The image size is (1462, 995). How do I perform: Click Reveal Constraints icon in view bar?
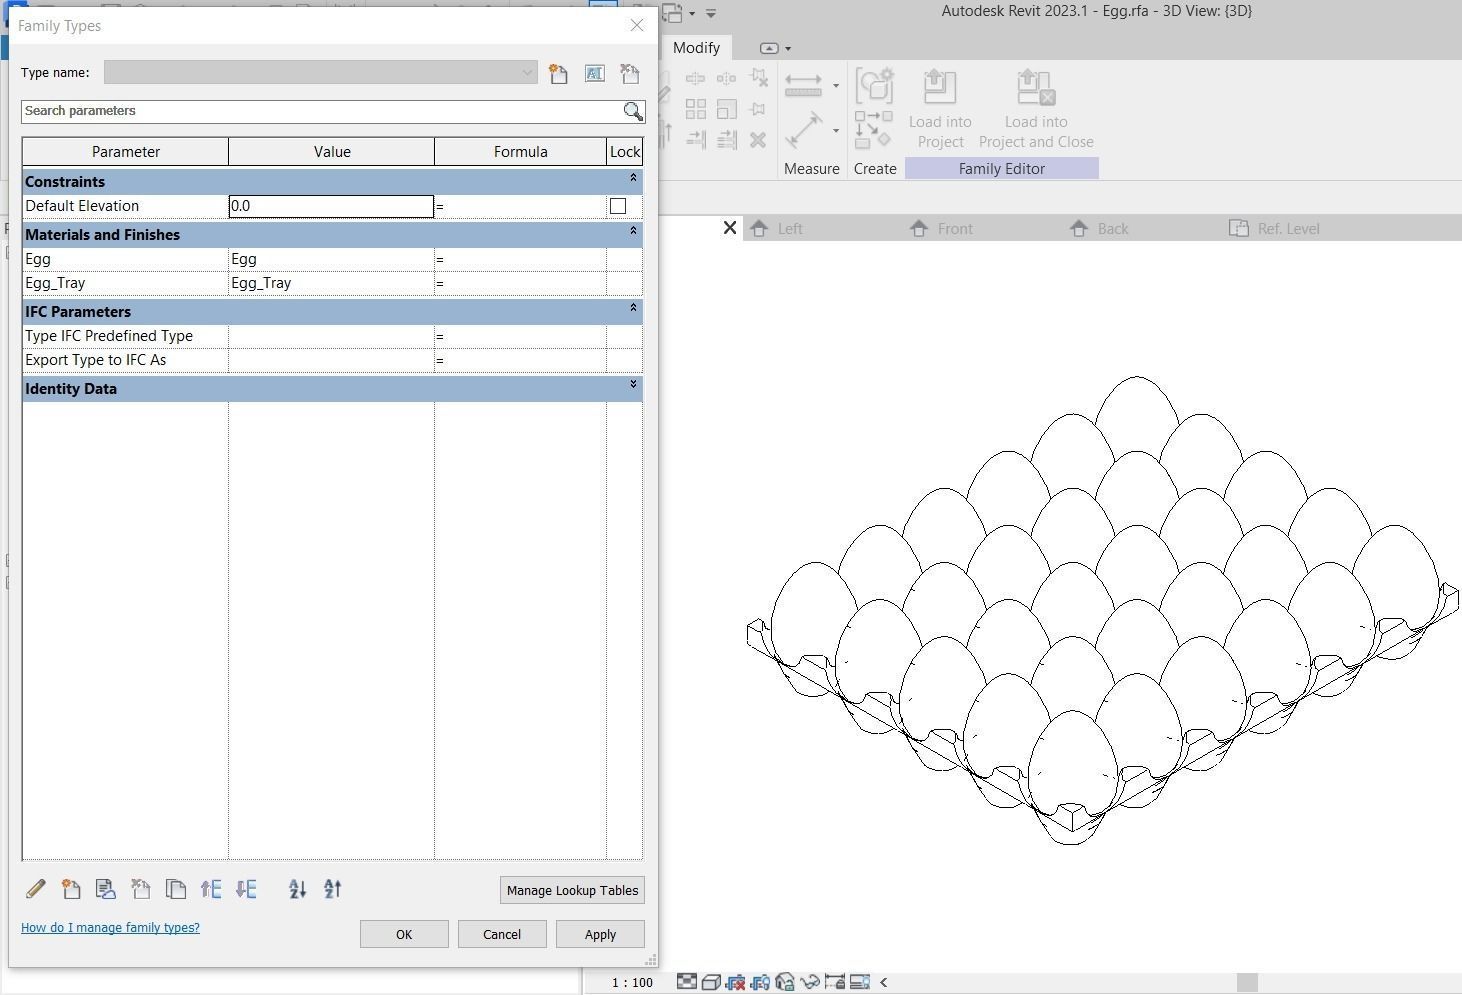(x=860, y=982)
